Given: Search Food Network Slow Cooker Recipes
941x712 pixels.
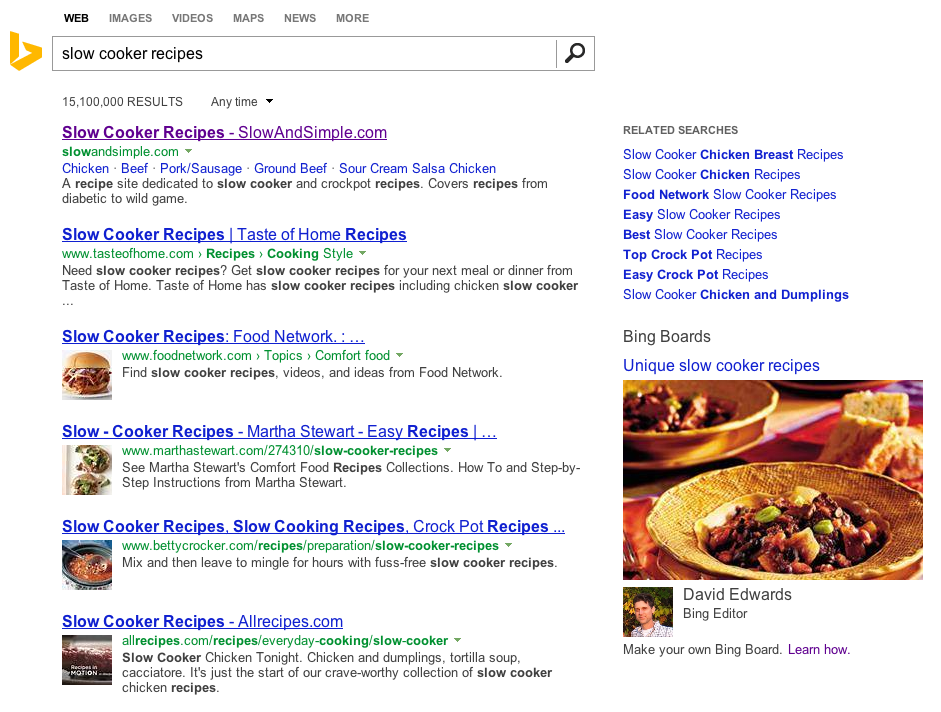Looking at the screenshot, I should [730, 195].
